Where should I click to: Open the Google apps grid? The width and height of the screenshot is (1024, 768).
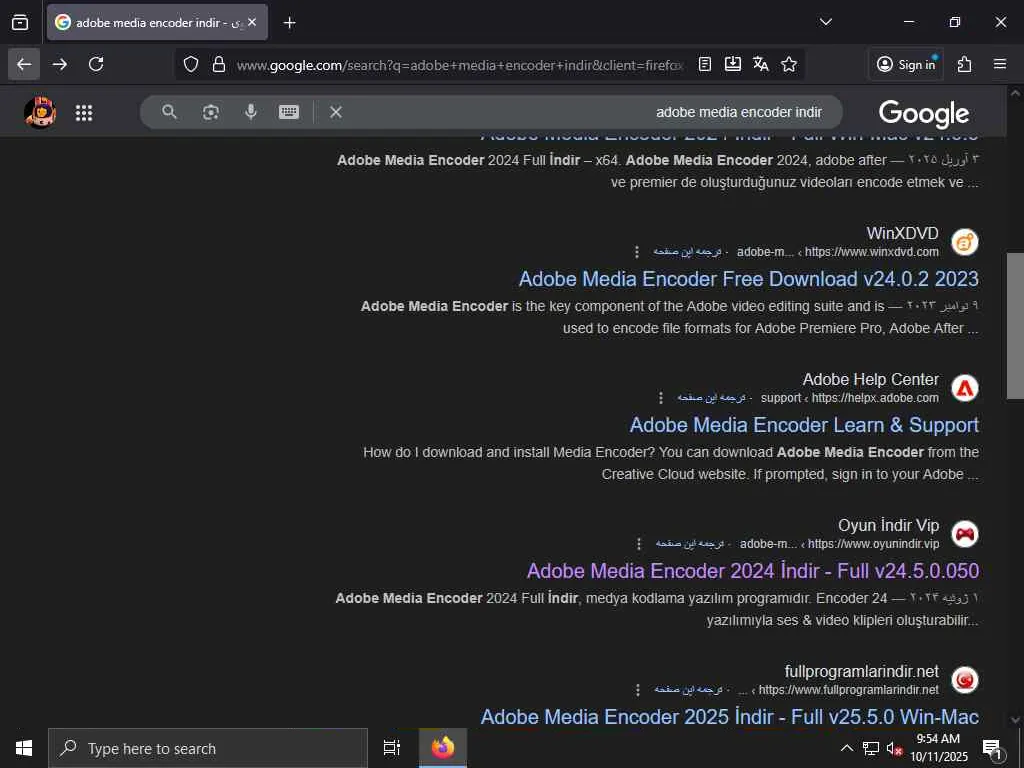[x=84, y=113]
